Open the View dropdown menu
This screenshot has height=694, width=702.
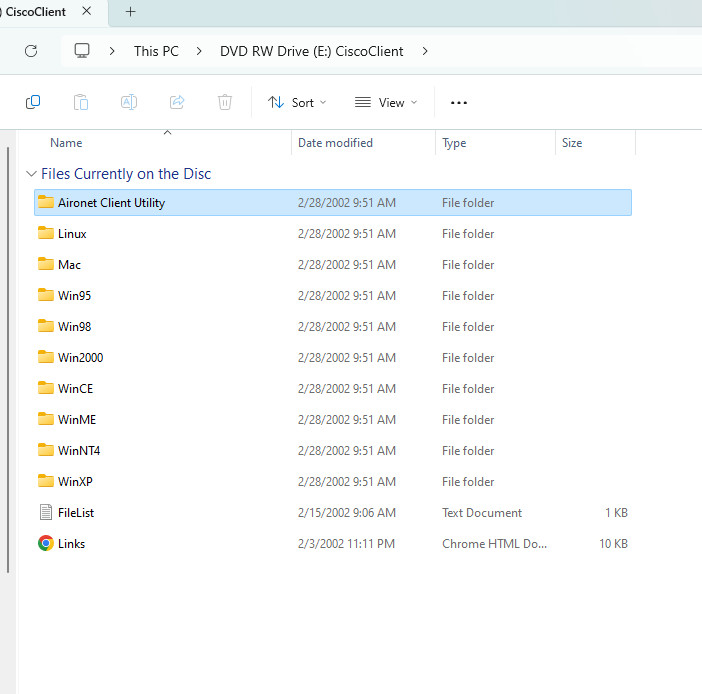[386, 103]
